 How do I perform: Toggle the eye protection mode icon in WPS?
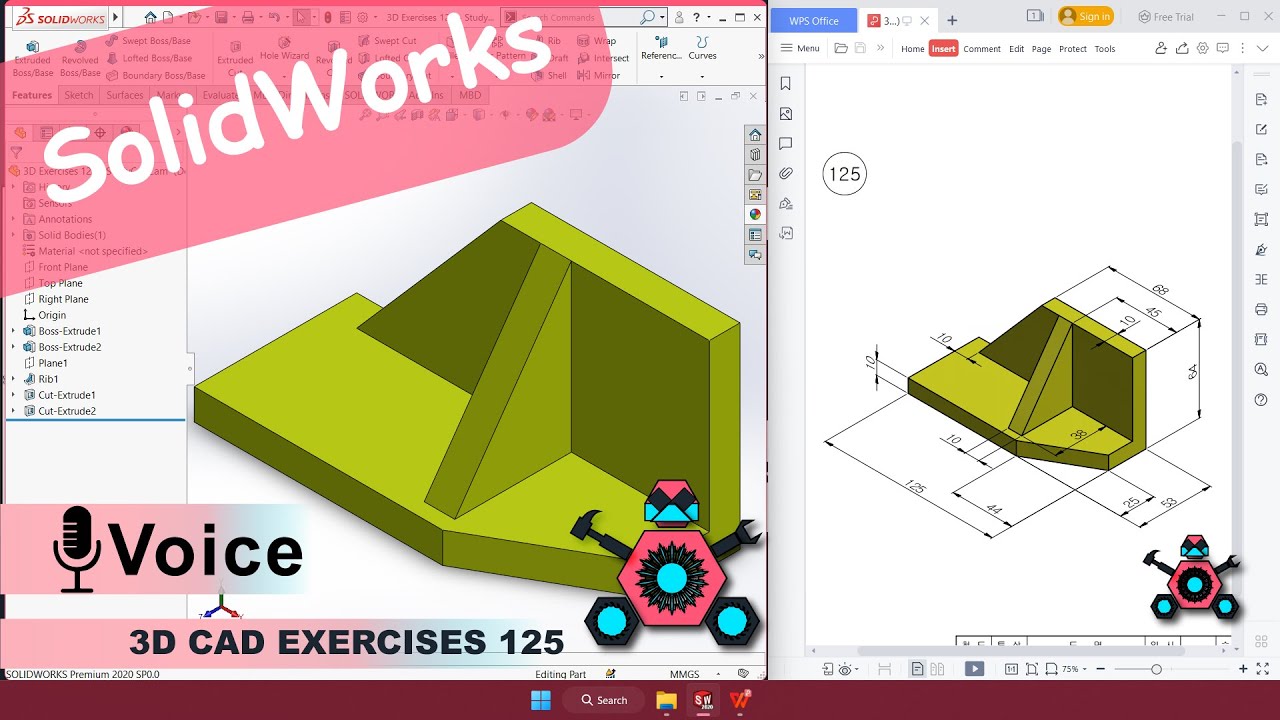[x=846, y=669]
